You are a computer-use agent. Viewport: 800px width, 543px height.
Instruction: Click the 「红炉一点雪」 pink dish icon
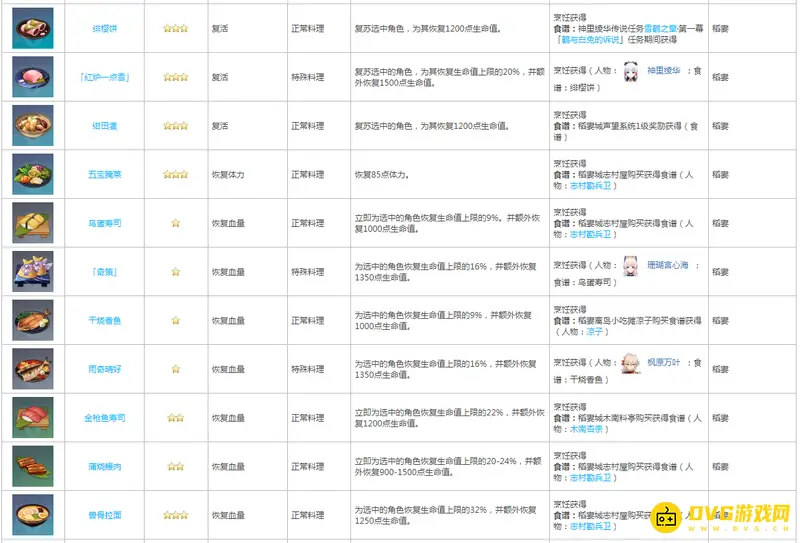click(x=32, y=77)
